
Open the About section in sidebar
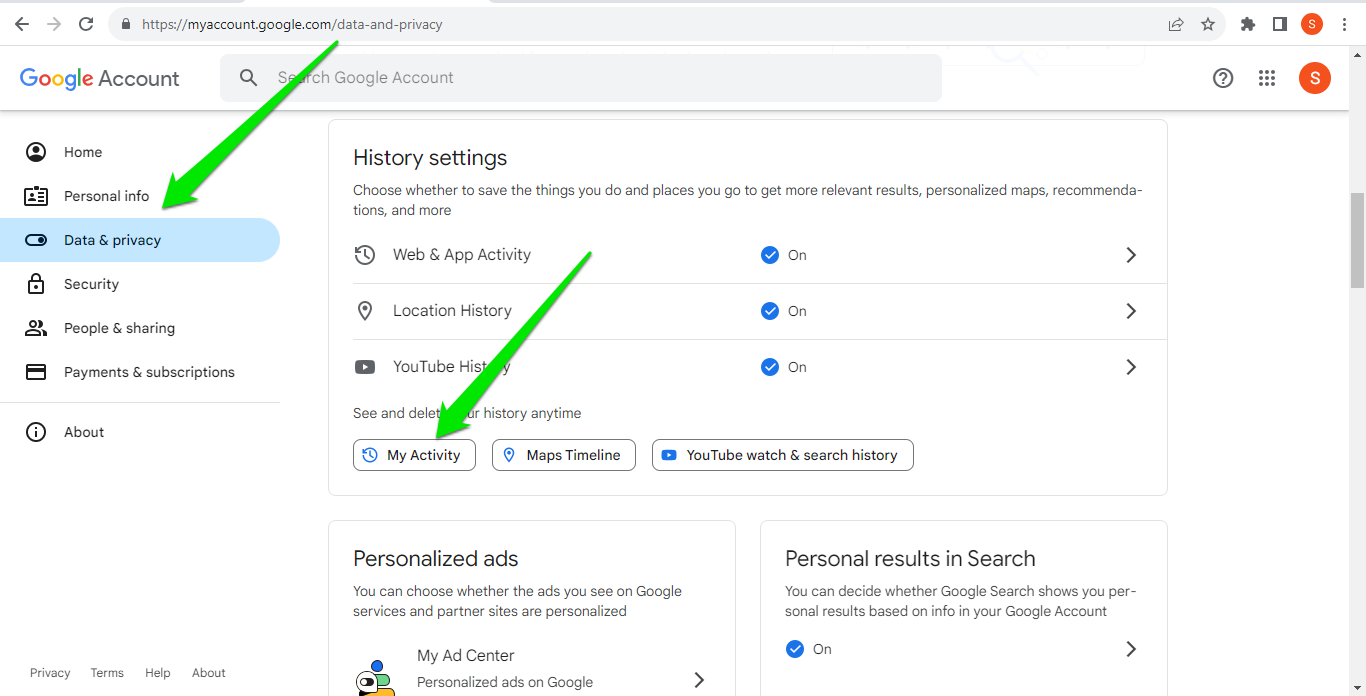point(140,432)
